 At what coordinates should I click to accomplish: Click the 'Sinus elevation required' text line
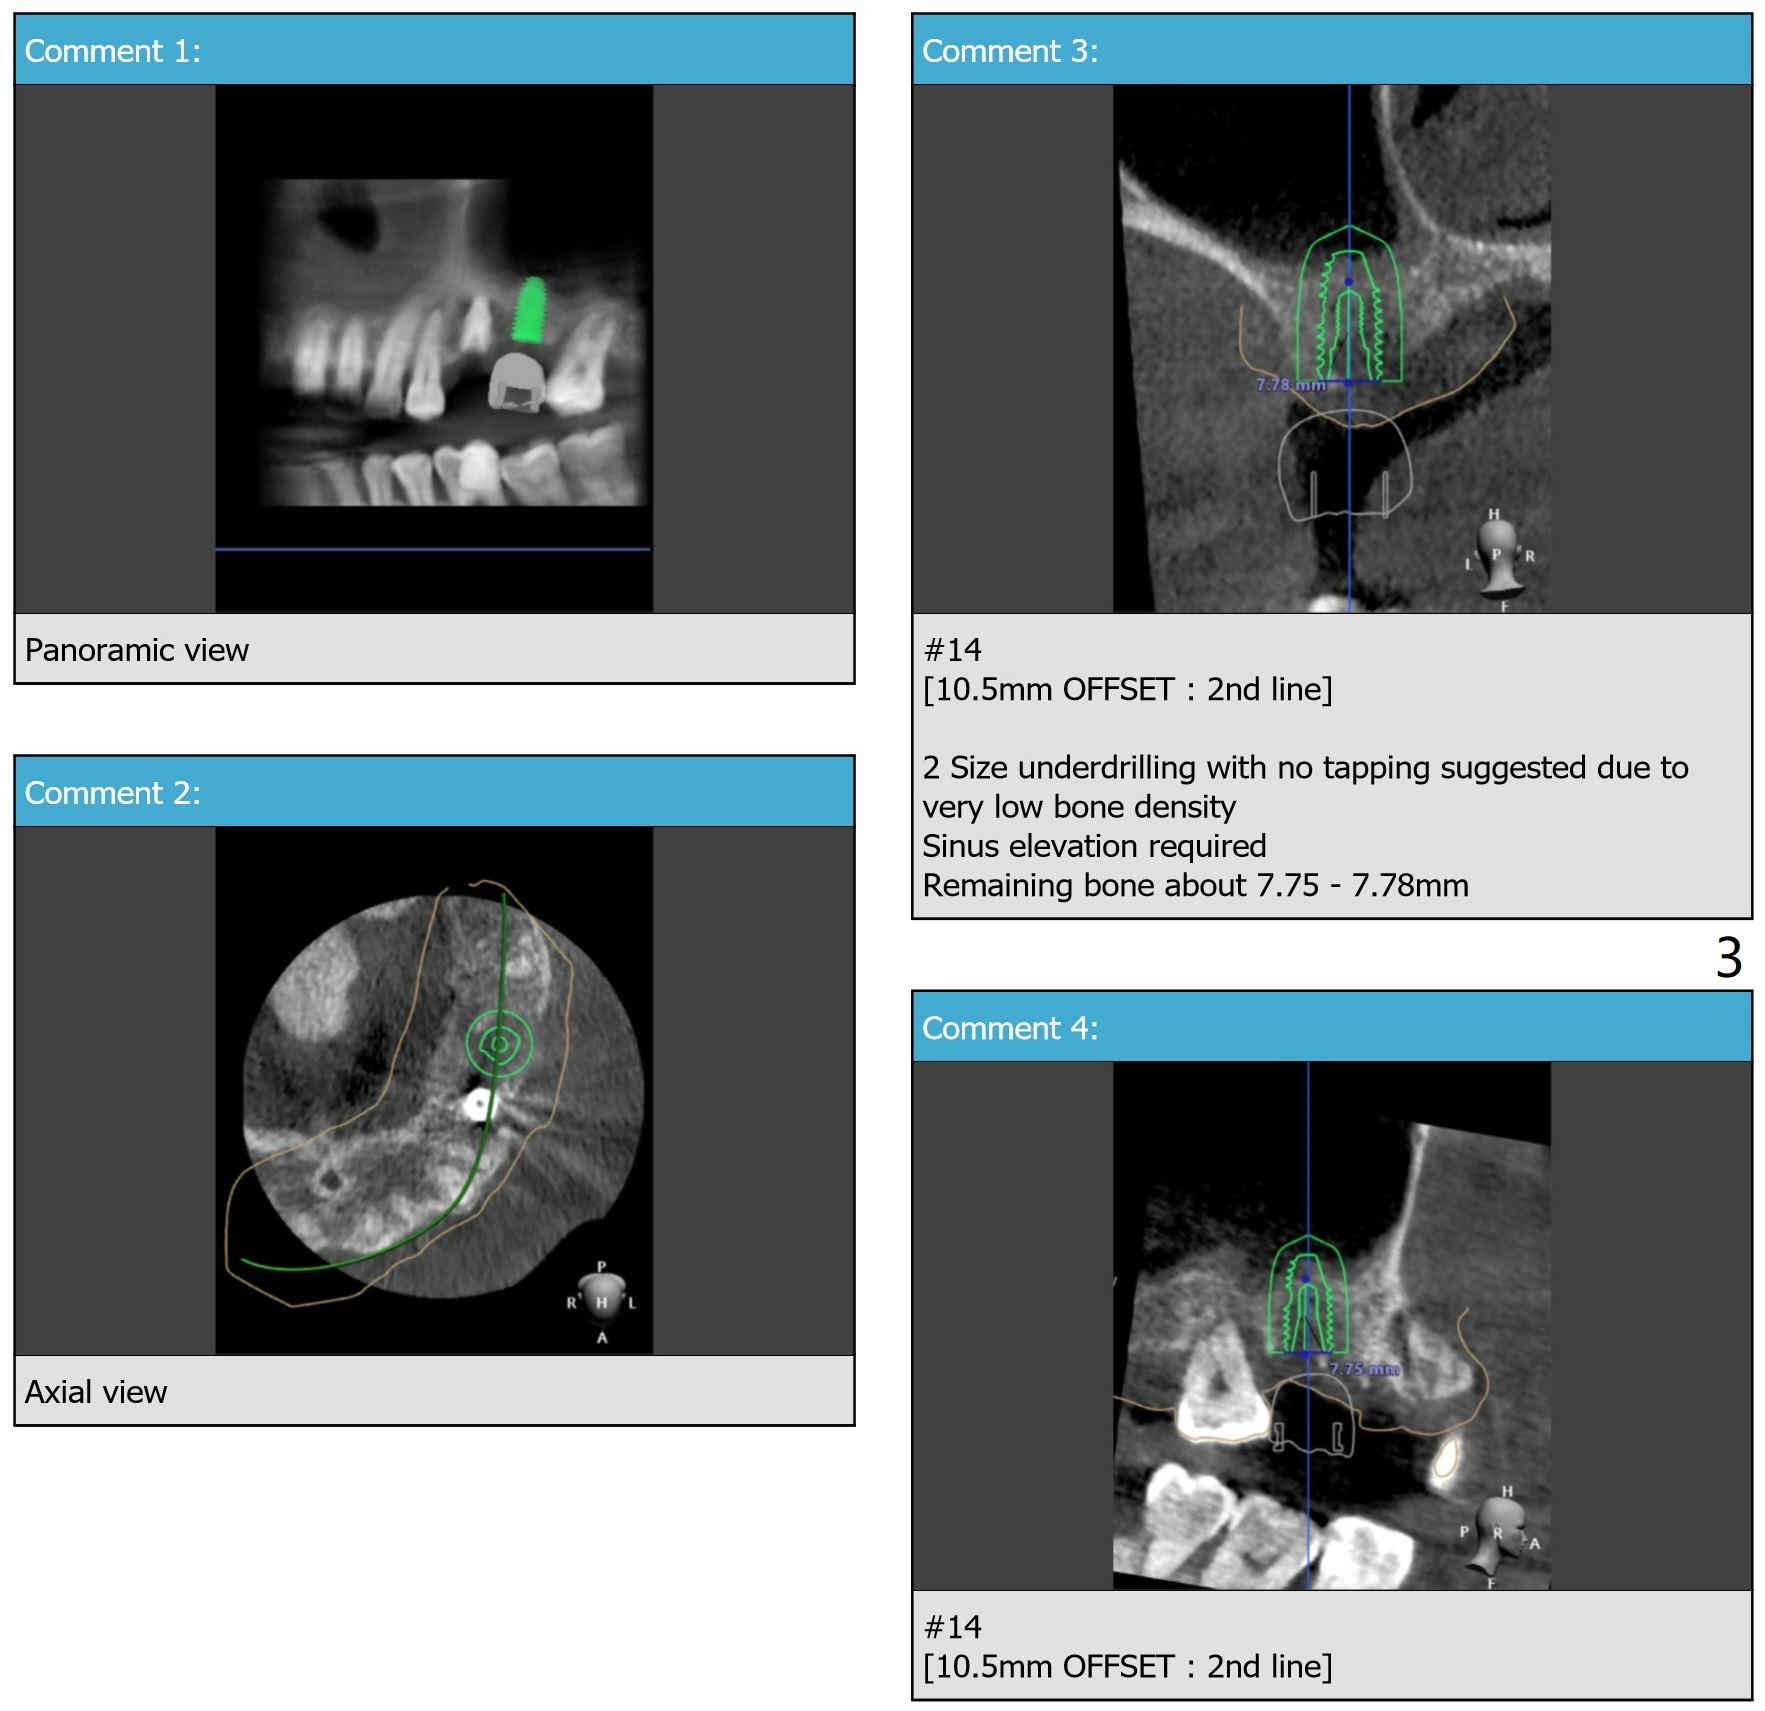click(x=1094, y=846)
